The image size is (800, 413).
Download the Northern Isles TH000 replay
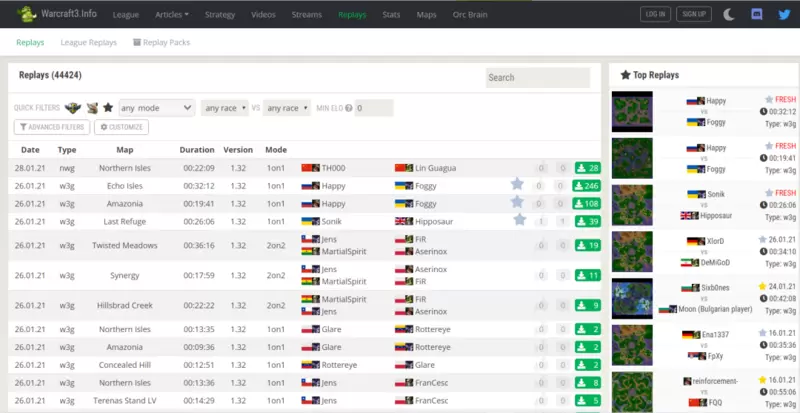(587, 168)
